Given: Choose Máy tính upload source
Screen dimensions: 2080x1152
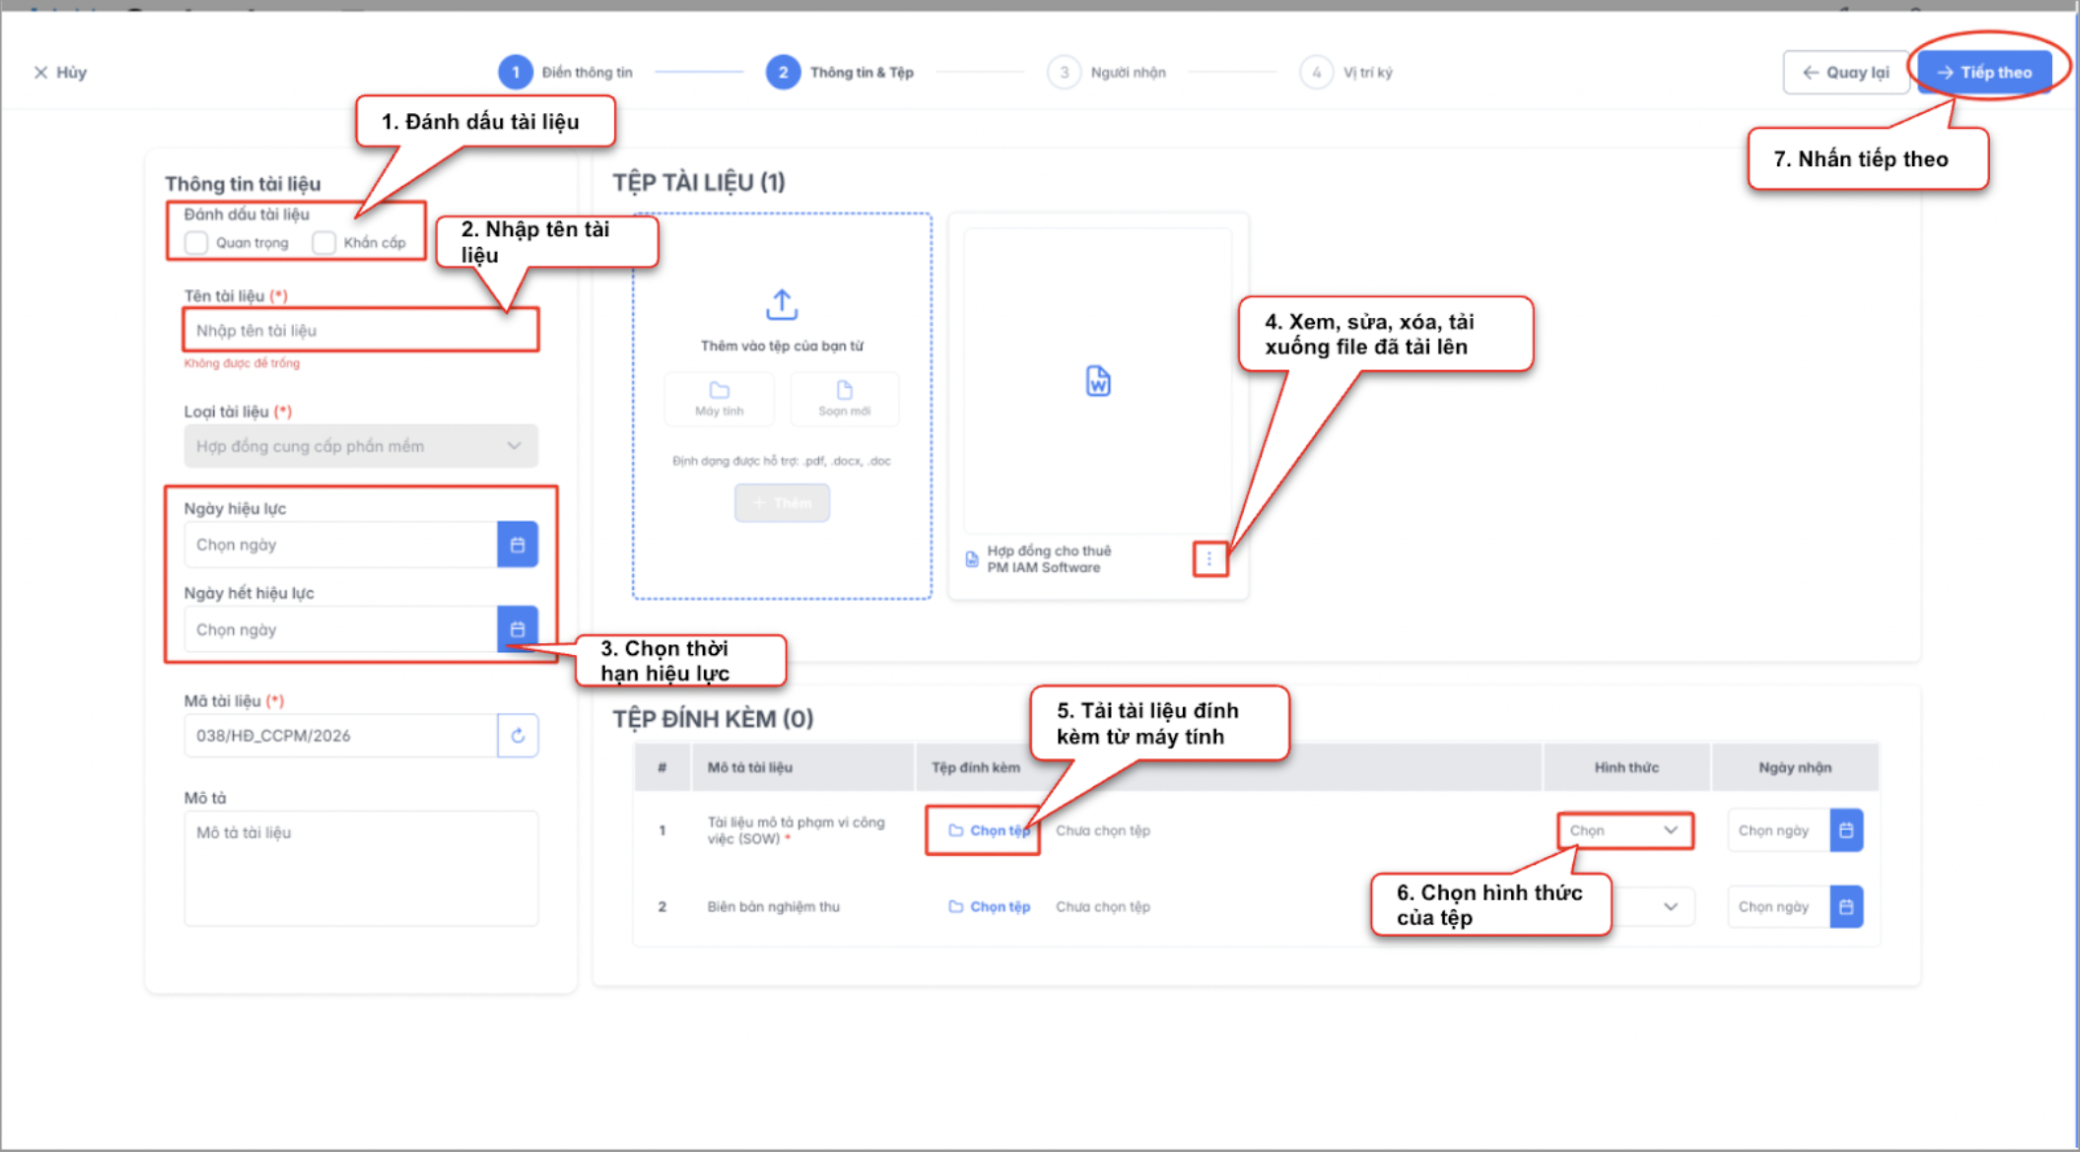Looking at the screenshot, I should point(719,398).
